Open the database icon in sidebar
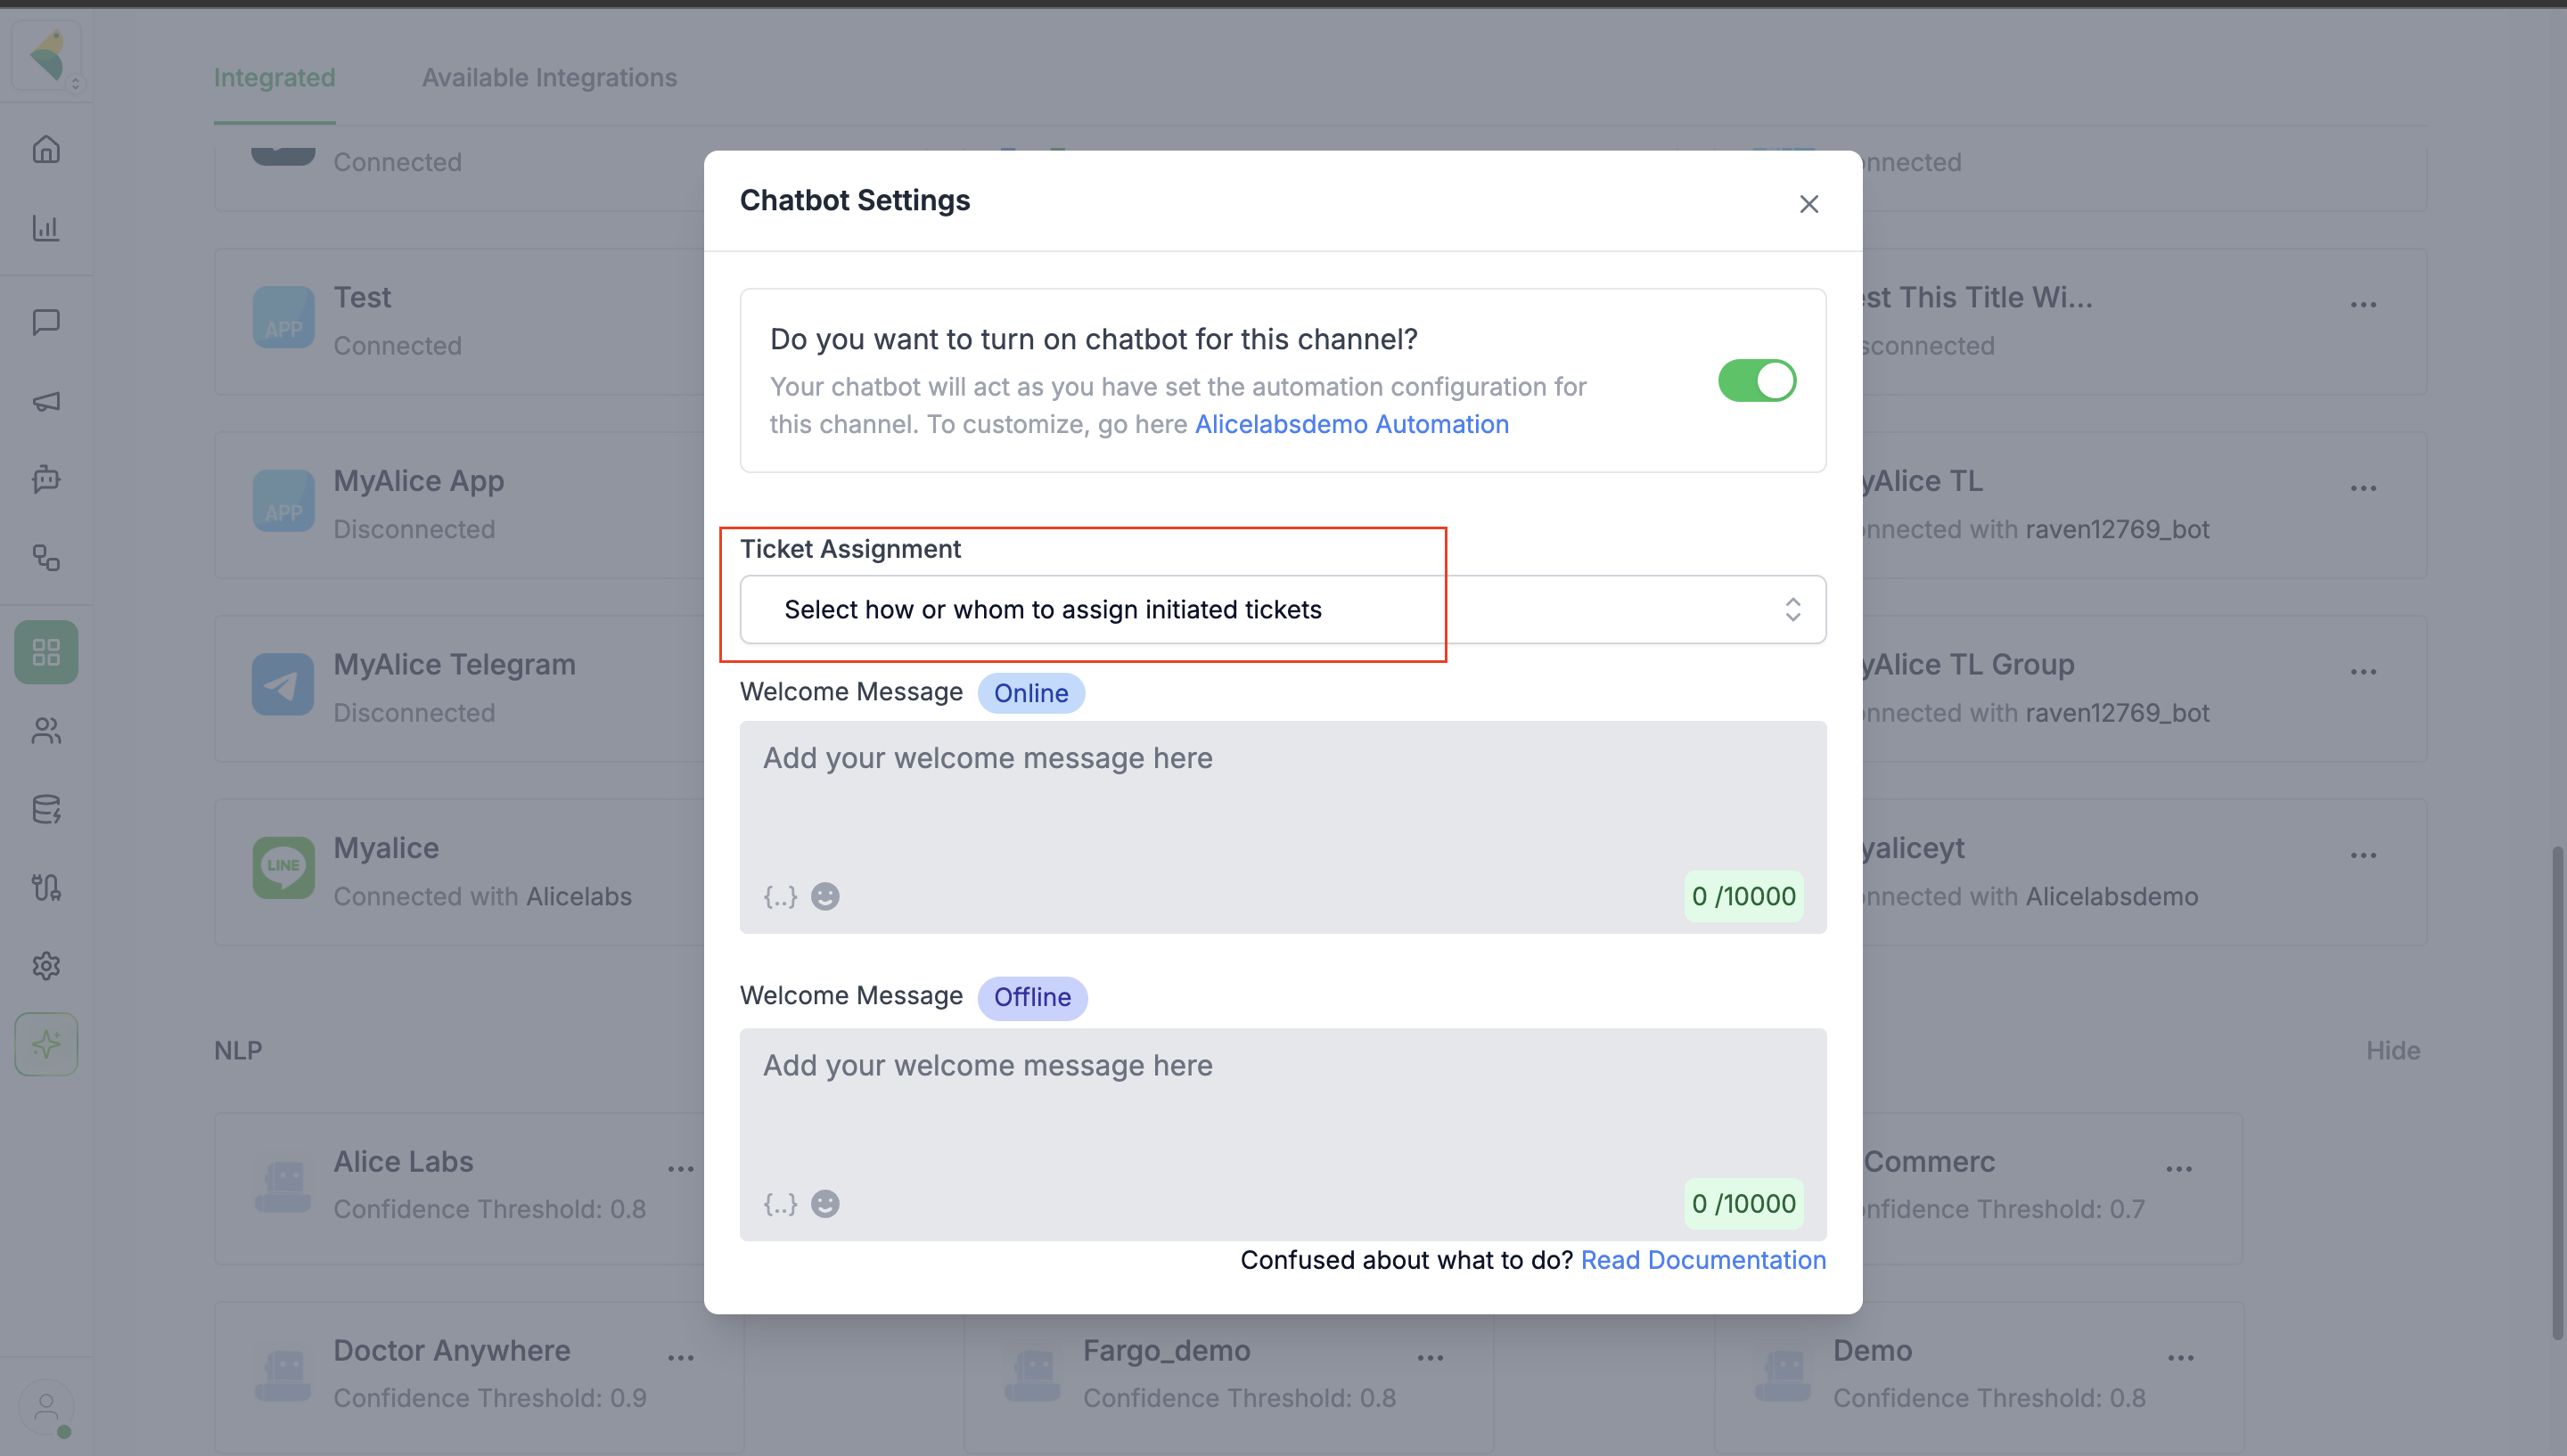2567x1456 pixels. [46, 809]
